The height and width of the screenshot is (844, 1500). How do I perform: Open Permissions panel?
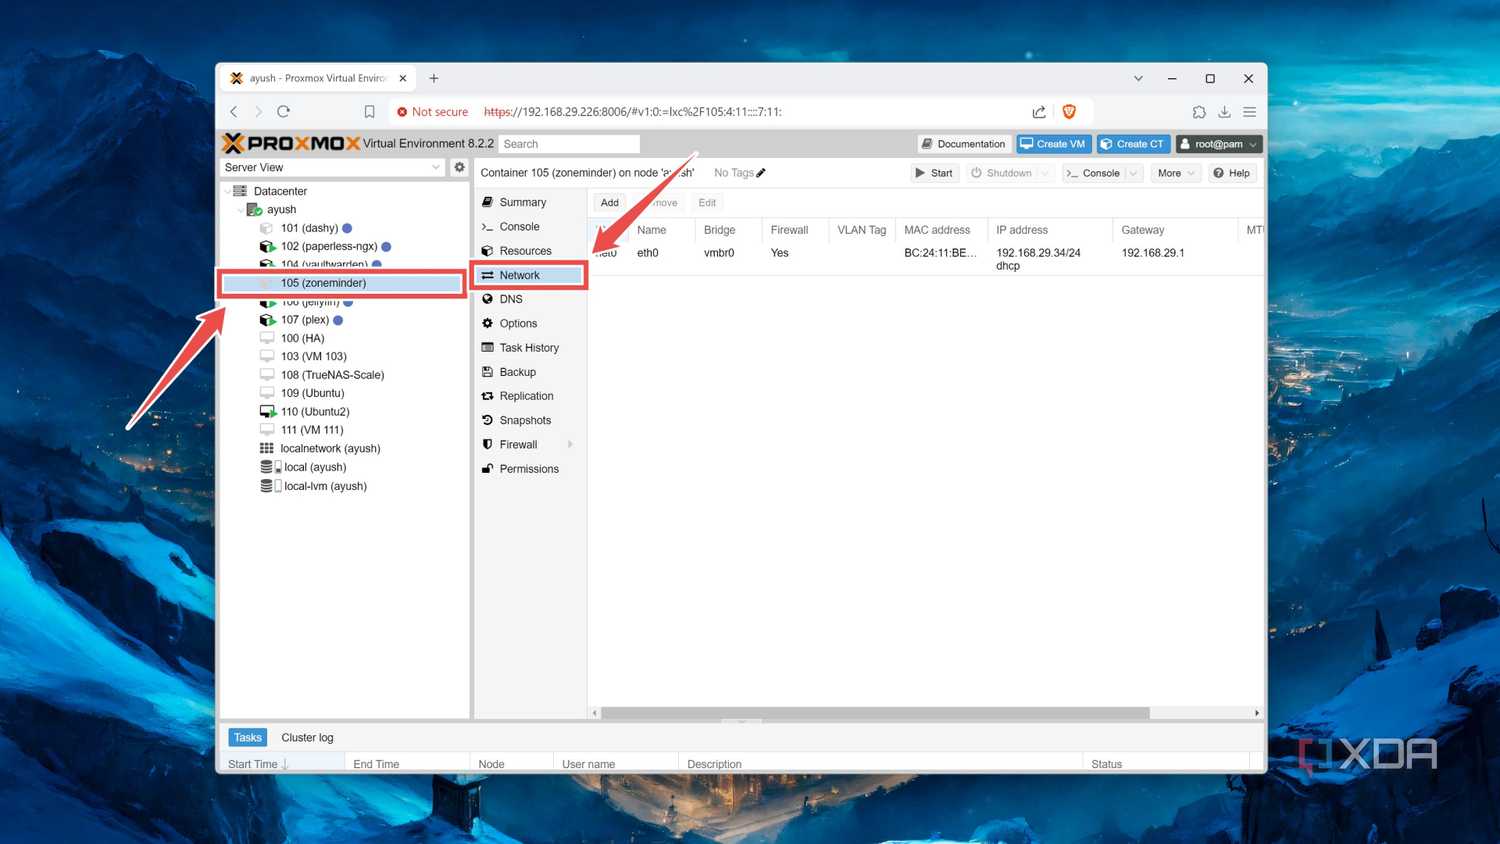pos(529,469)
